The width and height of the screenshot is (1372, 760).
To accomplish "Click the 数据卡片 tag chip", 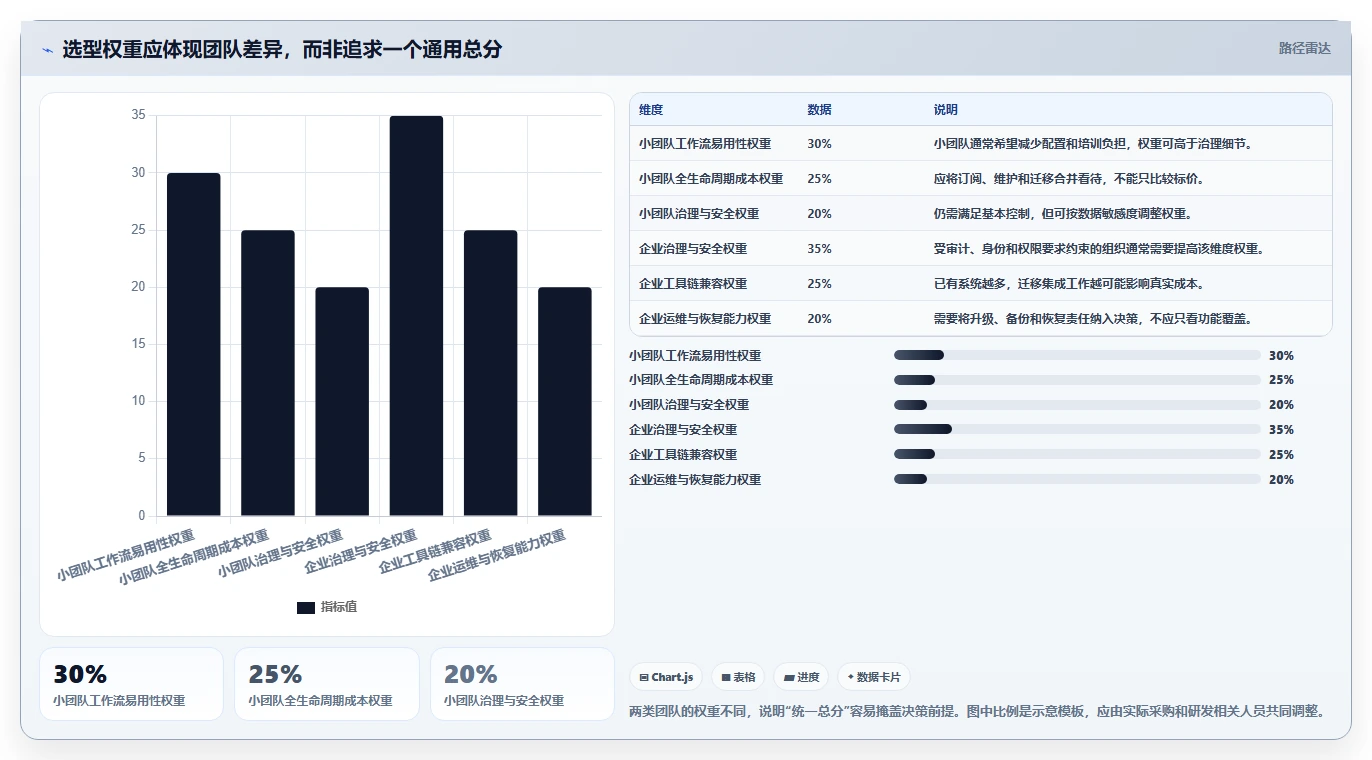I will [x=873, y=677].
